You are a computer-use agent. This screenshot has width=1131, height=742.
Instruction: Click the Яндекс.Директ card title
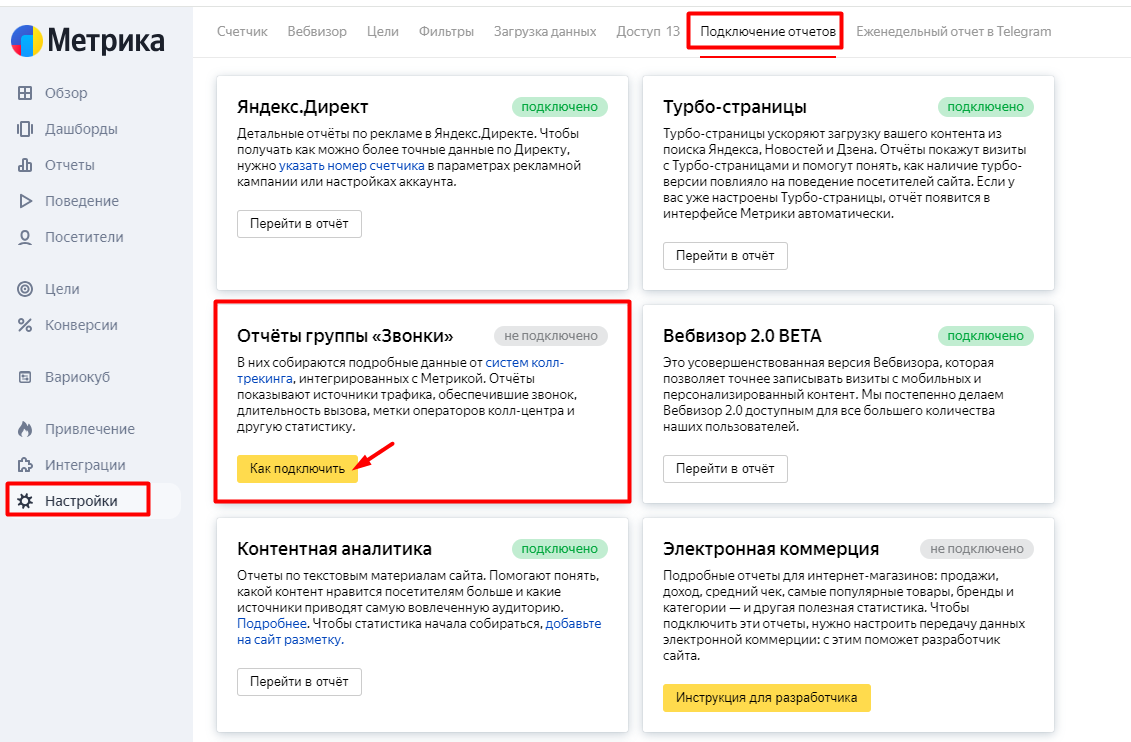pyautogui.click(x=303, y=107)
